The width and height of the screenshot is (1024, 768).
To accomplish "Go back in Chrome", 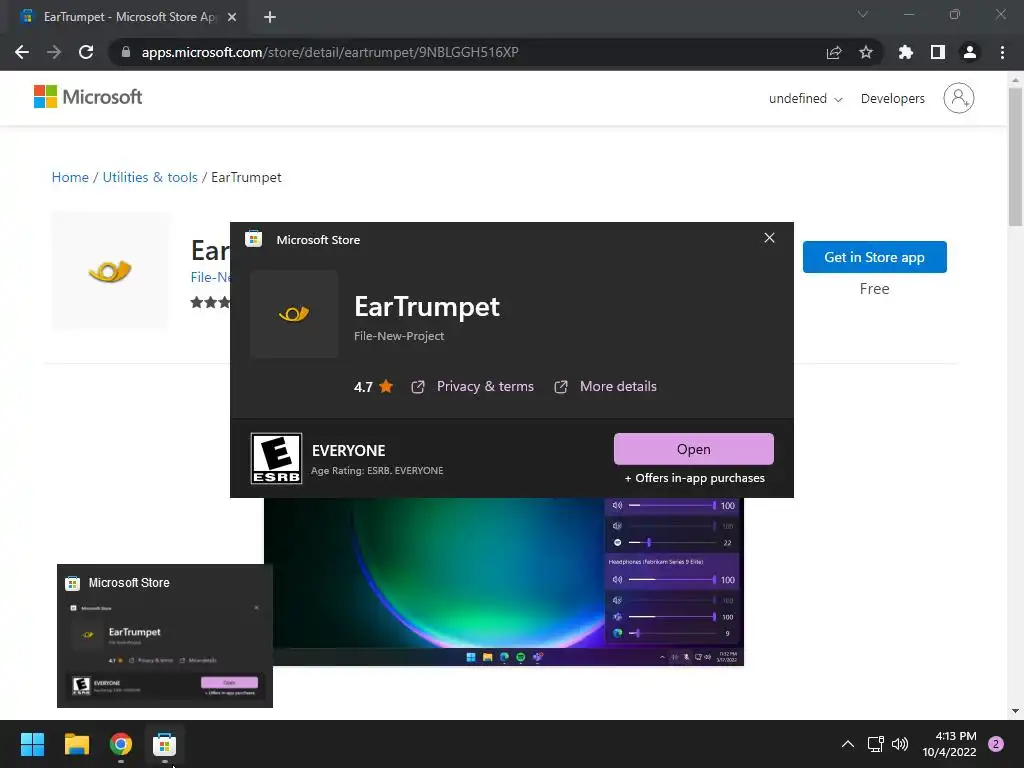I will (22, 52).
